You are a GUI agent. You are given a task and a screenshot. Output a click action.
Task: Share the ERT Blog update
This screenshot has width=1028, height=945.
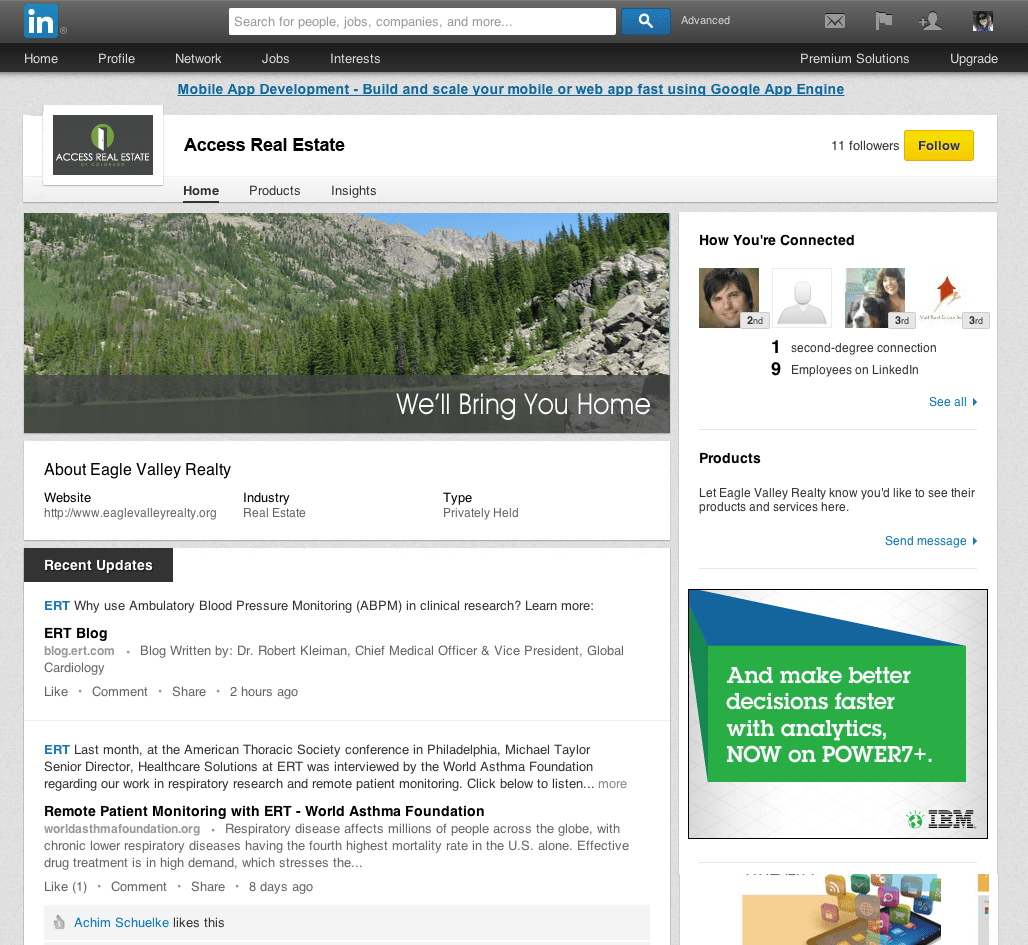pyautogui.click(x=189, y=691)
